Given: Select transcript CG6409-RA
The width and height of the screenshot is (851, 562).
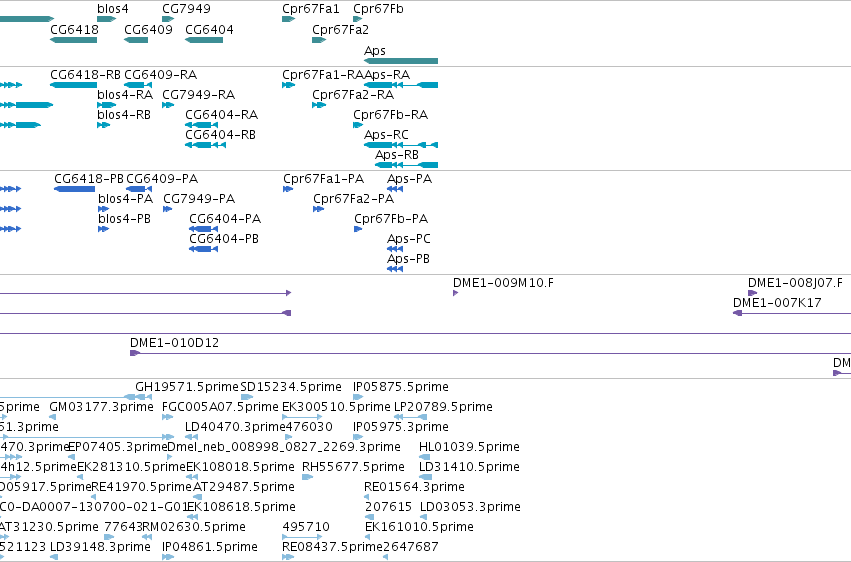Looking at the screenshot, I should (160, 74).
